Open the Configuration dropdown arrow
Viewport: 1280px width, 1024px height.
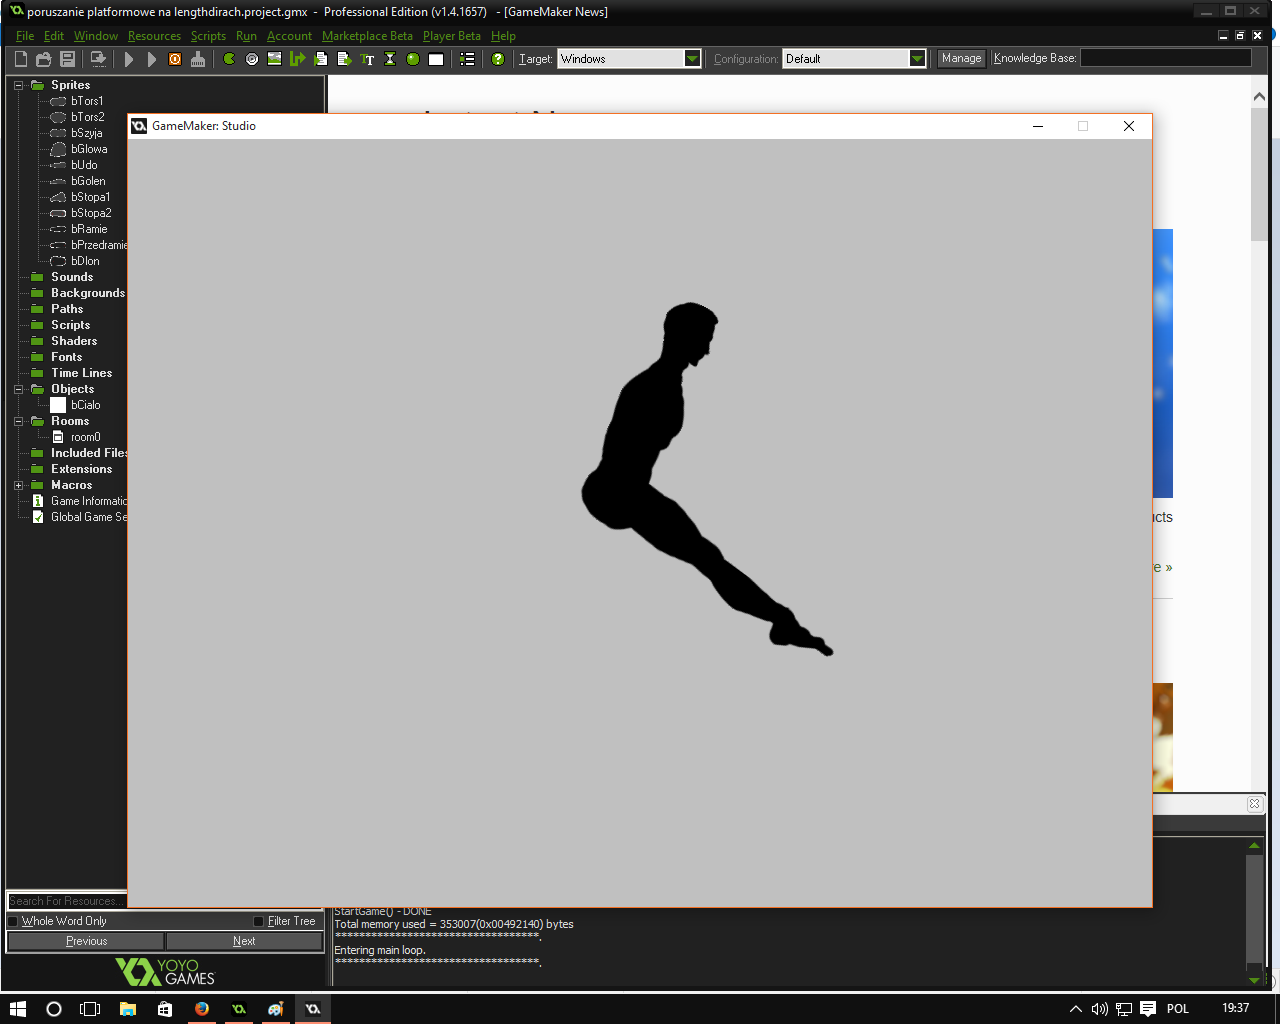[x=917, y=59]
